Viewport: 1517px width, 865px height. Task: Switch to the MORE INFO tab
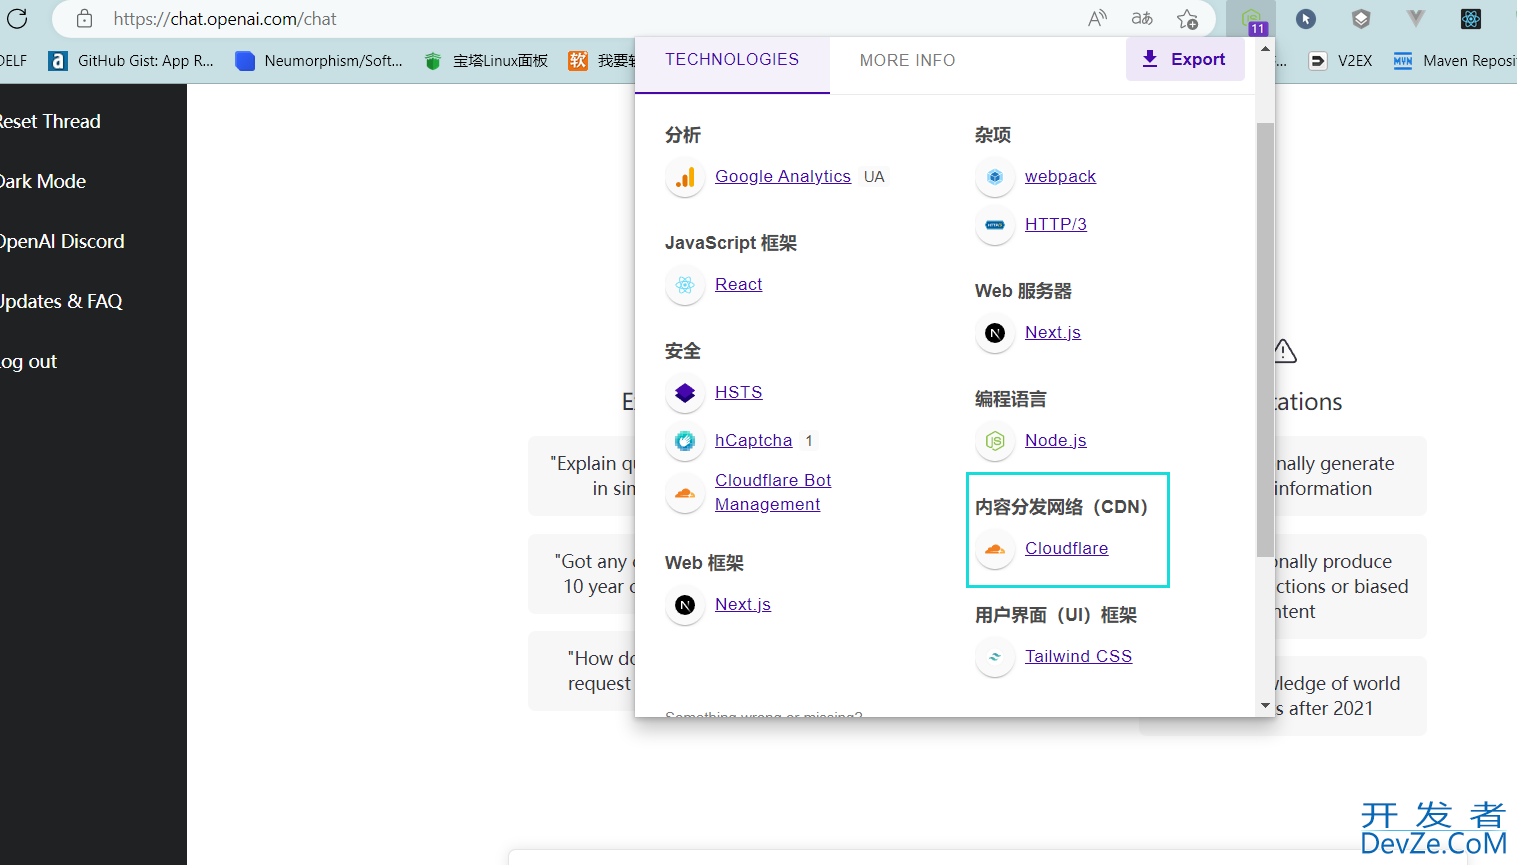(907, 61)
